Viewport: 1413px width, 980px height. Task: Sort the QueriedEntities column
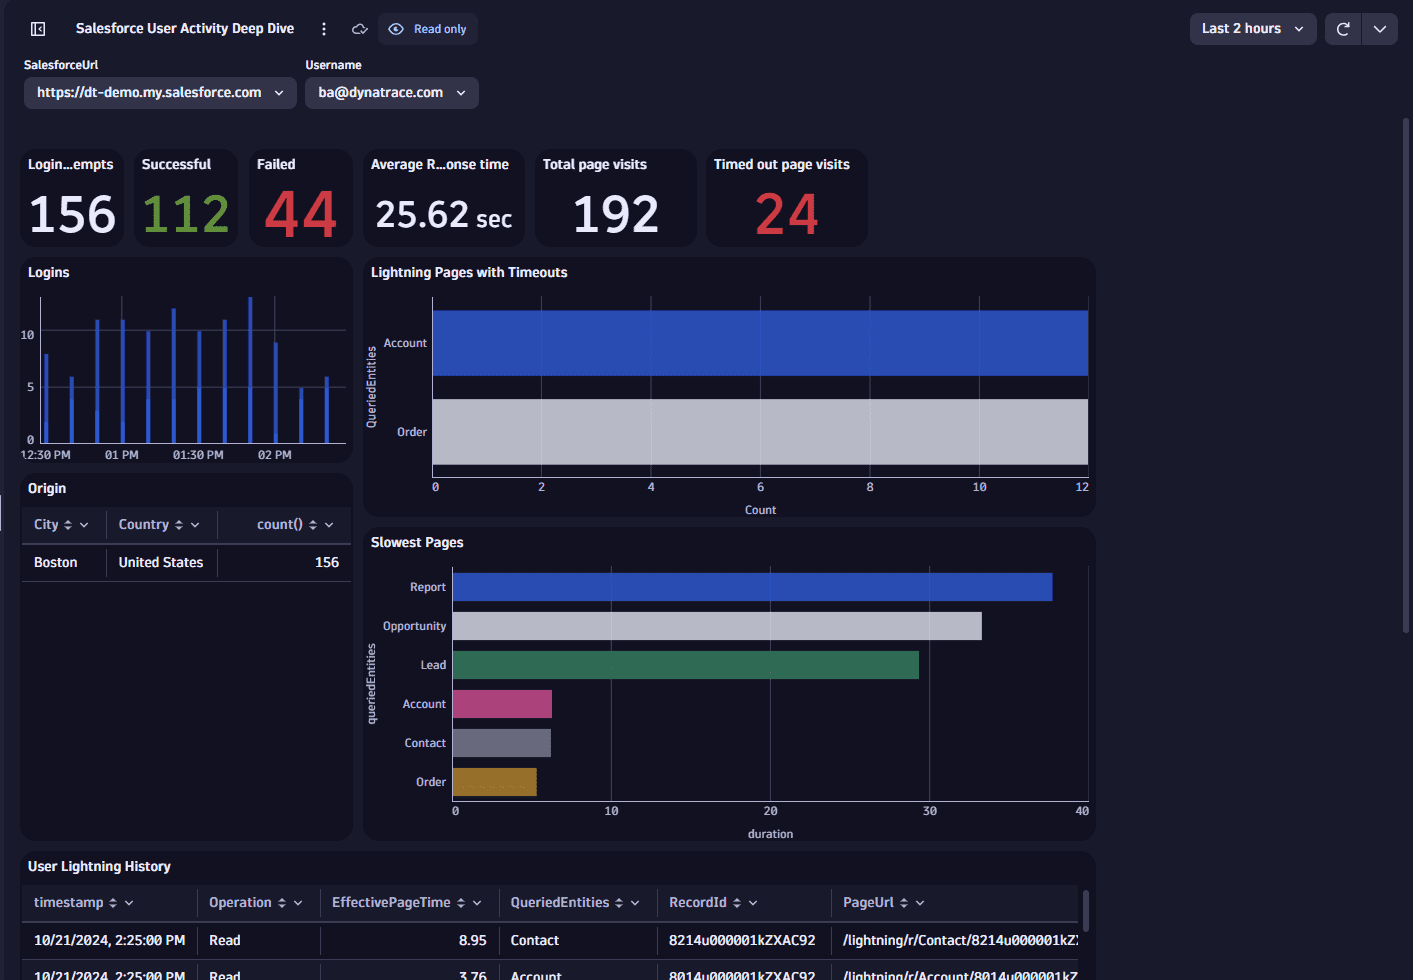pos(619,903)
